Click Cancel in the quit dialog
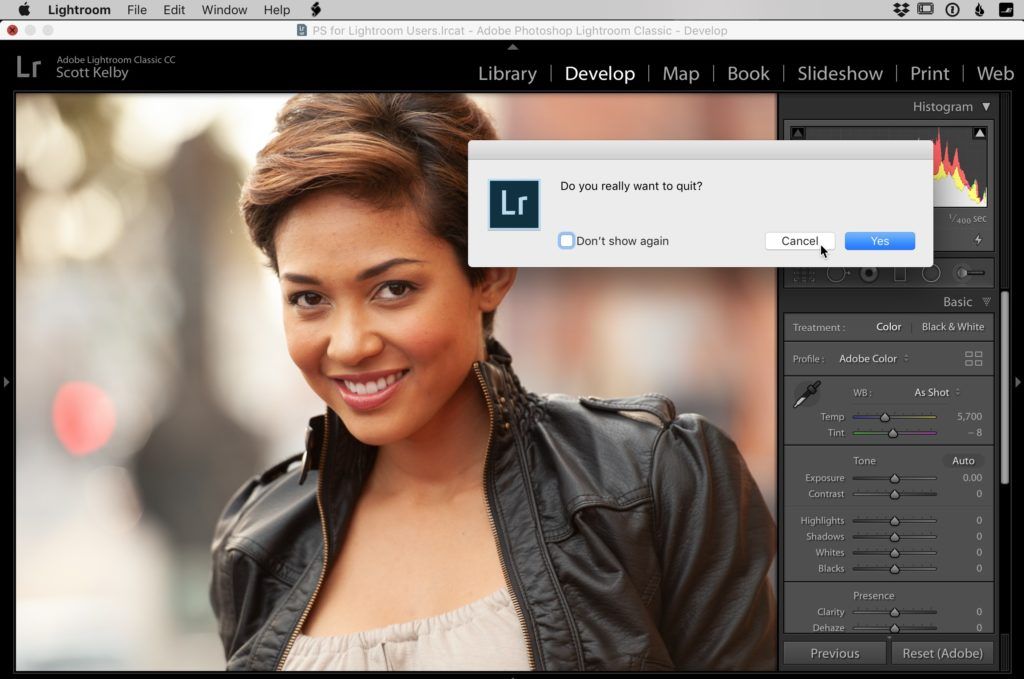The image size is (1024, 679). tap(799, 241)
